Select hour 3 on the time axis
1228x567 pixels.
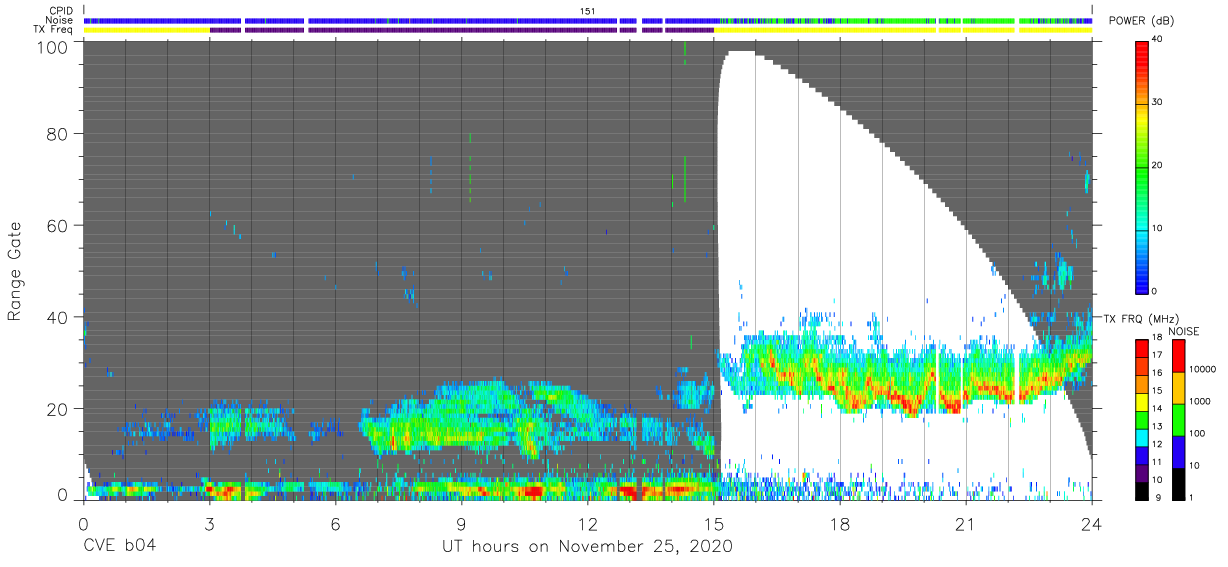click(209, 524)
